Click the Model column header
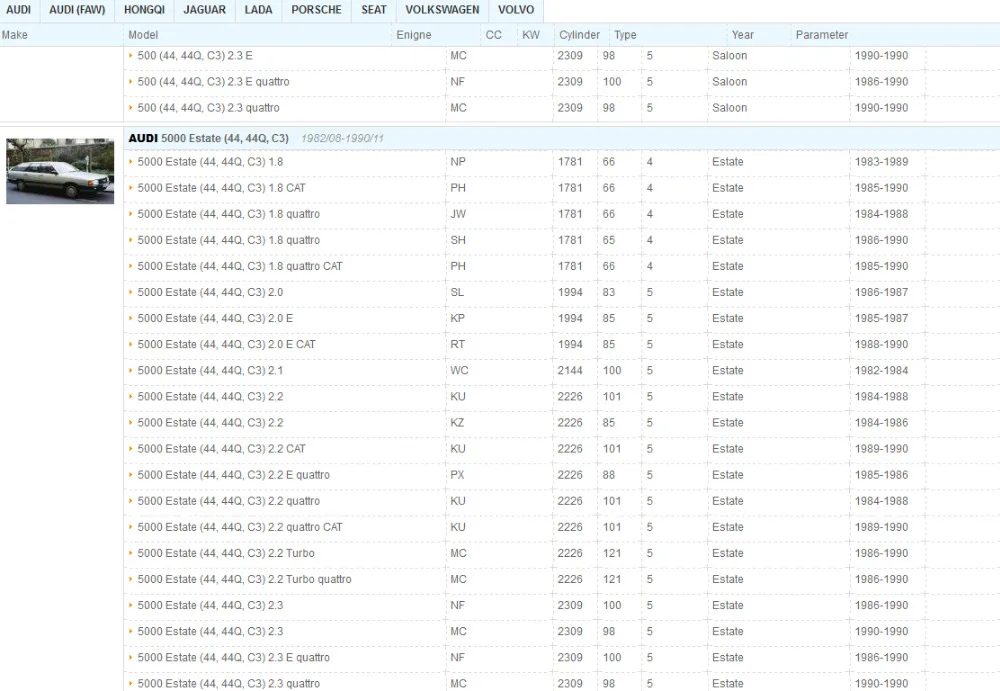1000x691 pixels. pyautogui.click(x=143, y=35)
